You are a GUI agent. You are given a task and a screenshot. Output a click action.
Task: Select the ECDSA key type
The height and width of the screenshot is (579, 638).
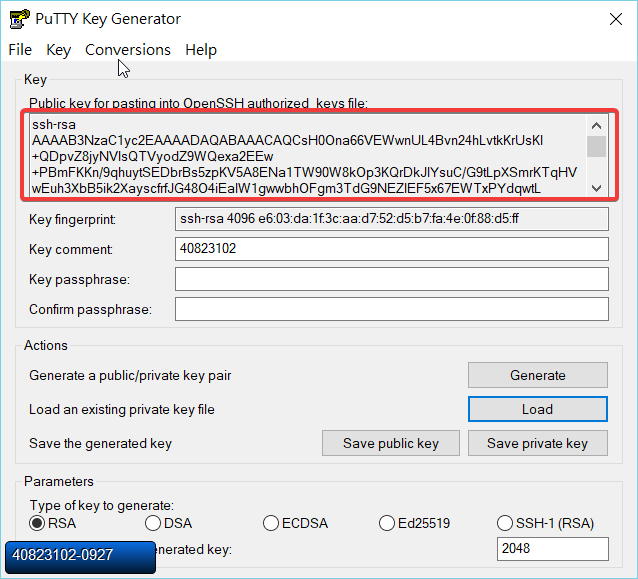[295, 523]
